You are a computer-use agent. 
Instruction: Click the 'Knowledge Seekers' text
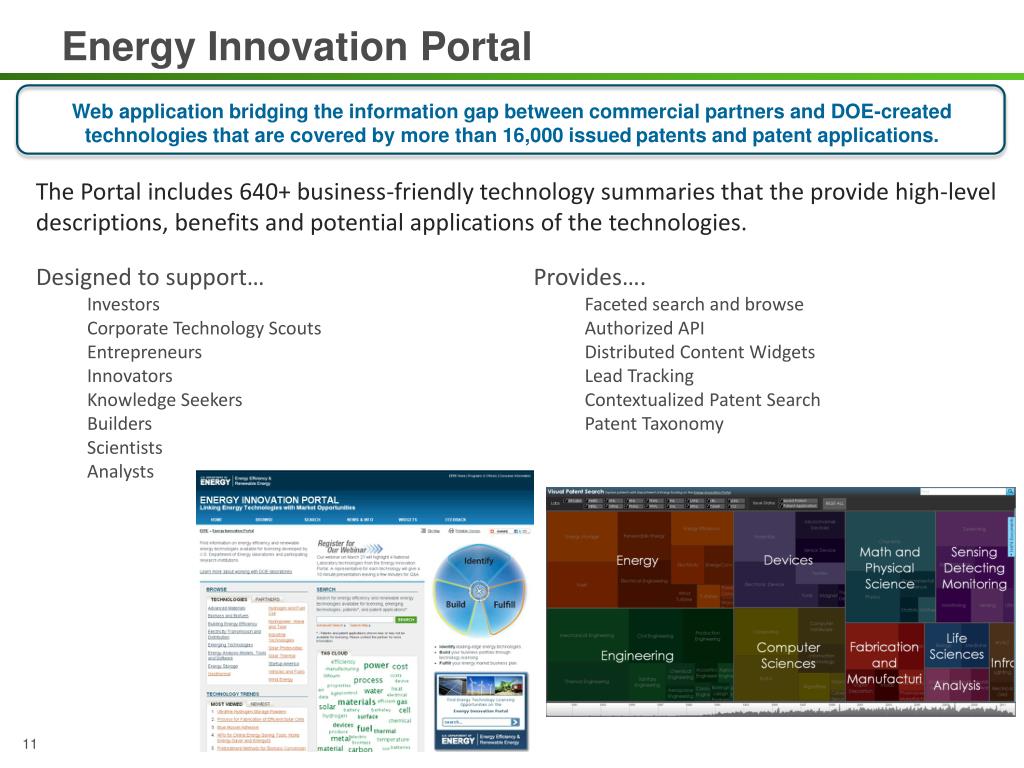pos(165,400)
